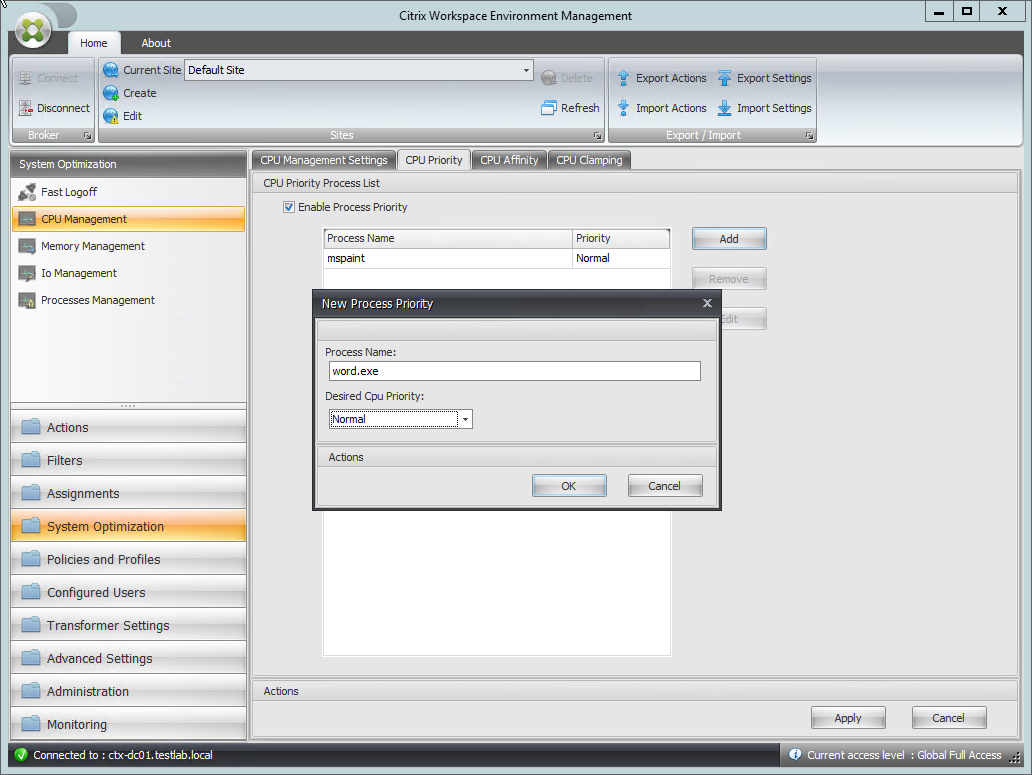Click the Current Site globe icon
Viewport: 1032px width, 775px height.
tap(111, 70)
